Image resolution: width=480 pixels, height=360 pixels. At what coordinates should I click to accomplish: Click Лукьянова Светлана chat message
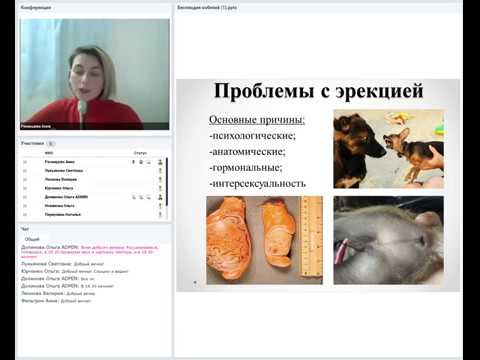[x=63, y=264]
